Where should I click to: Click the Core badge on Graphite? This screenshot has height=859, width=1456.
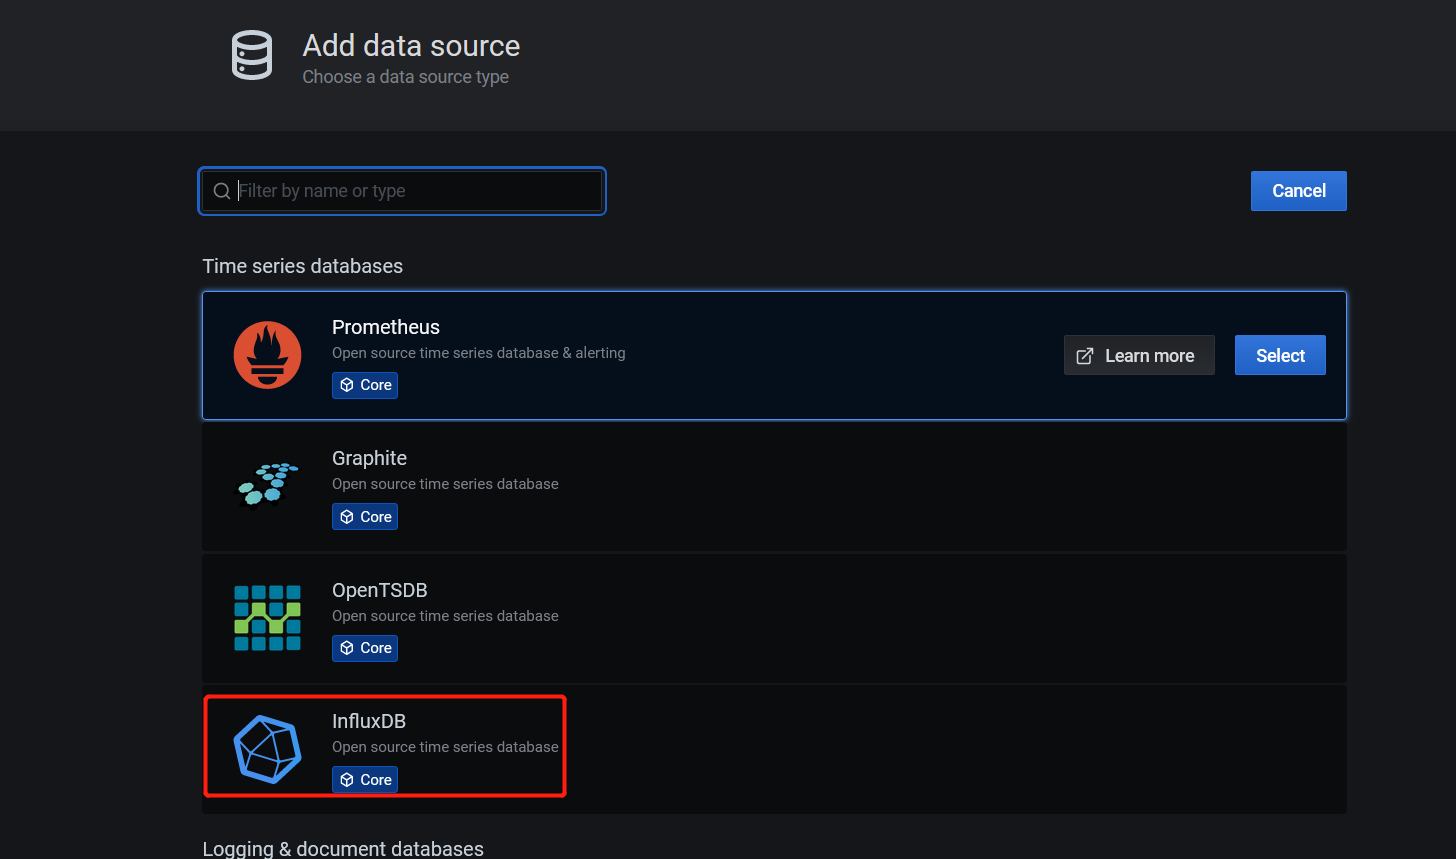tap(364, 516)
